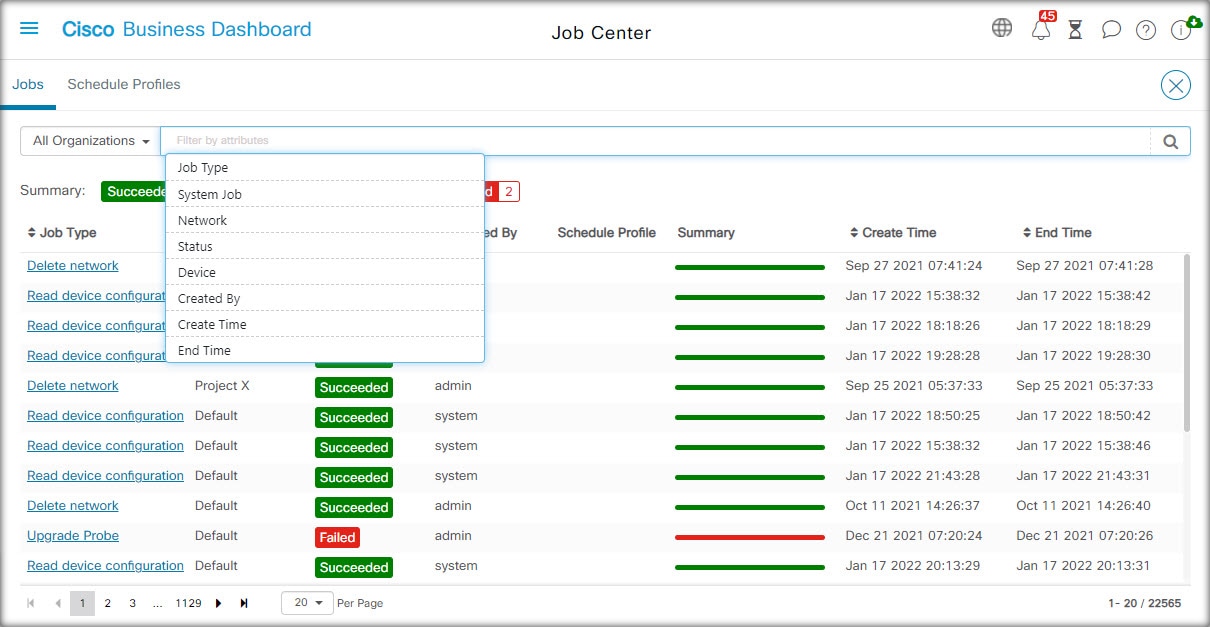Click the Schedule Profile column header

[x=607, y=233]
